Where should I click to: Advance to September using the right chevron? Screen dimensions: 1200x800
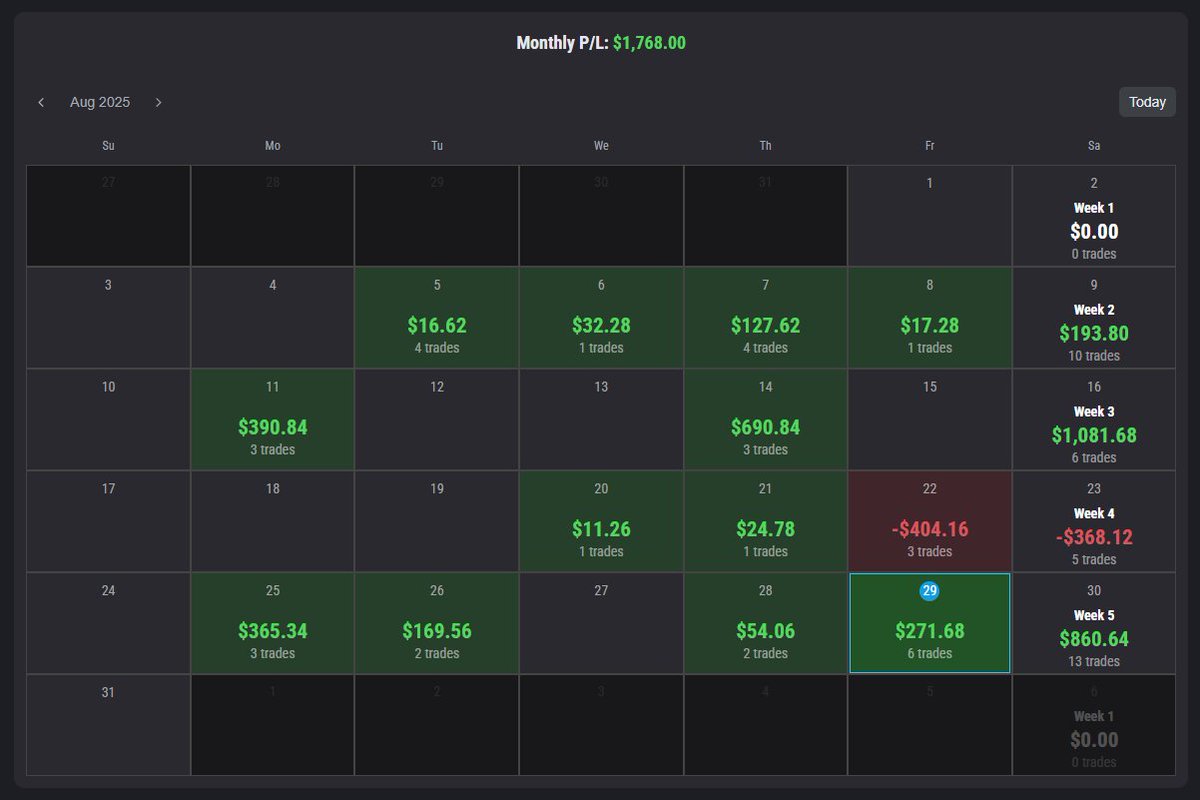(x=158, y=102)
